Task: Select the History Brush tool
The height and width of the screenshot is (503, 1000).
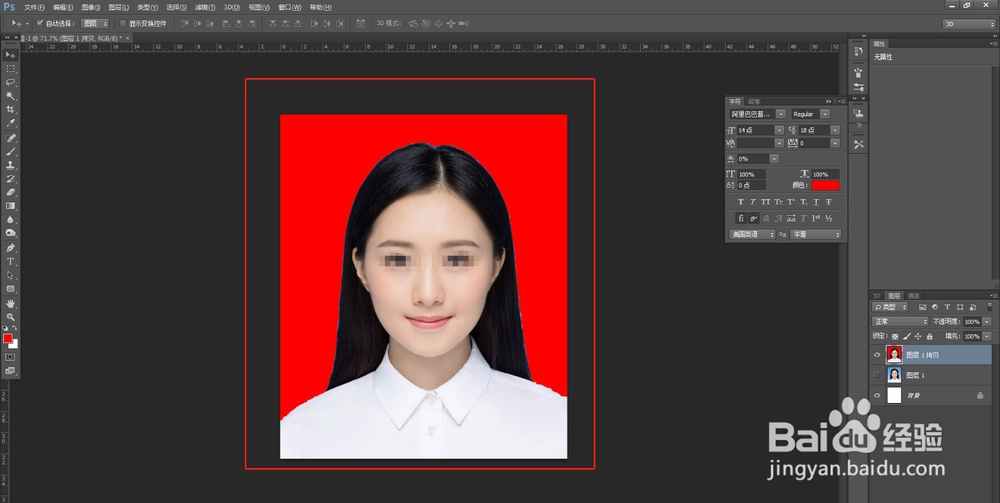Action: 10,179
